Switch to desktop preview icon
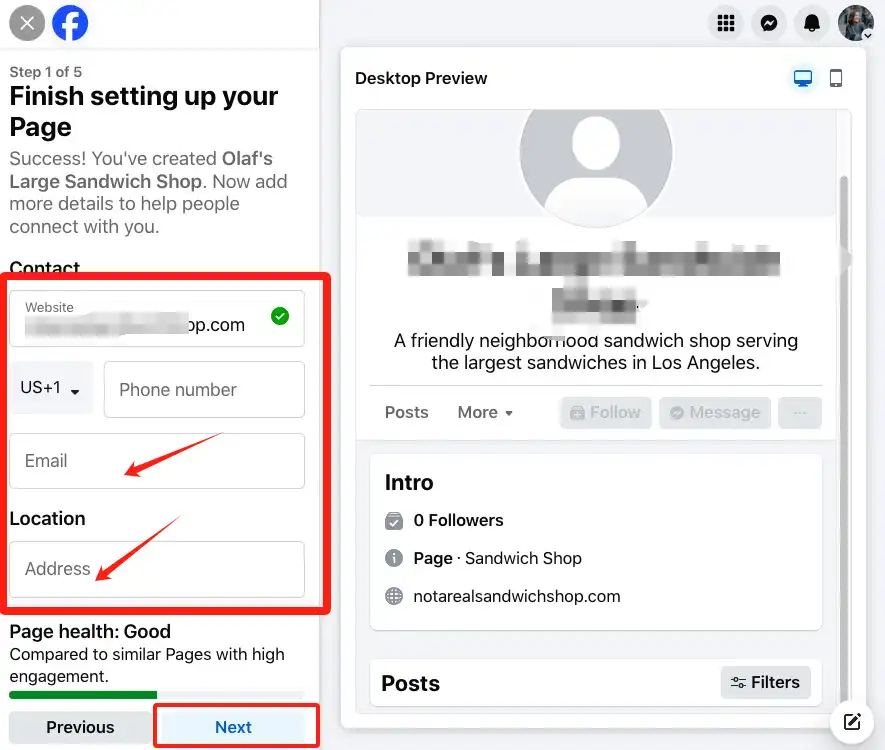This screenshot has width=885, height=750. [x=803, y=78]
